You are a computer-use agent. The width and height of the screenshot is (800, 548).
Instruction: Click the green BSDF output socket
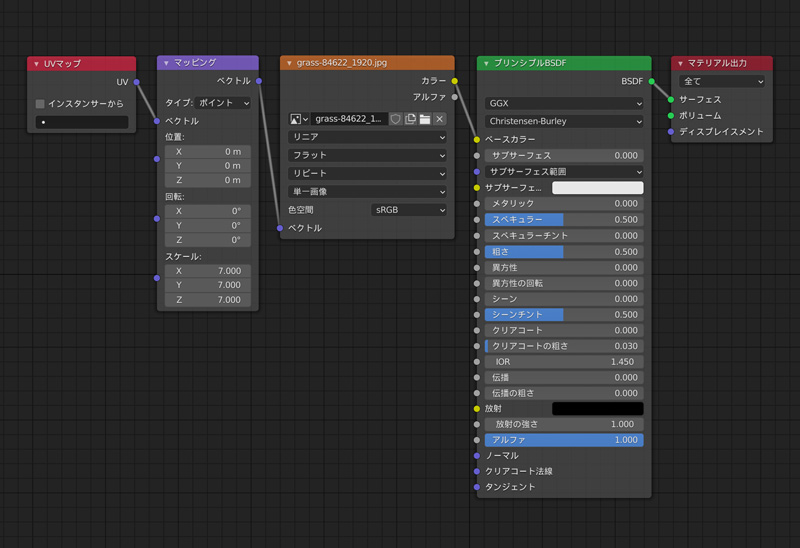[x=652, y=81]
